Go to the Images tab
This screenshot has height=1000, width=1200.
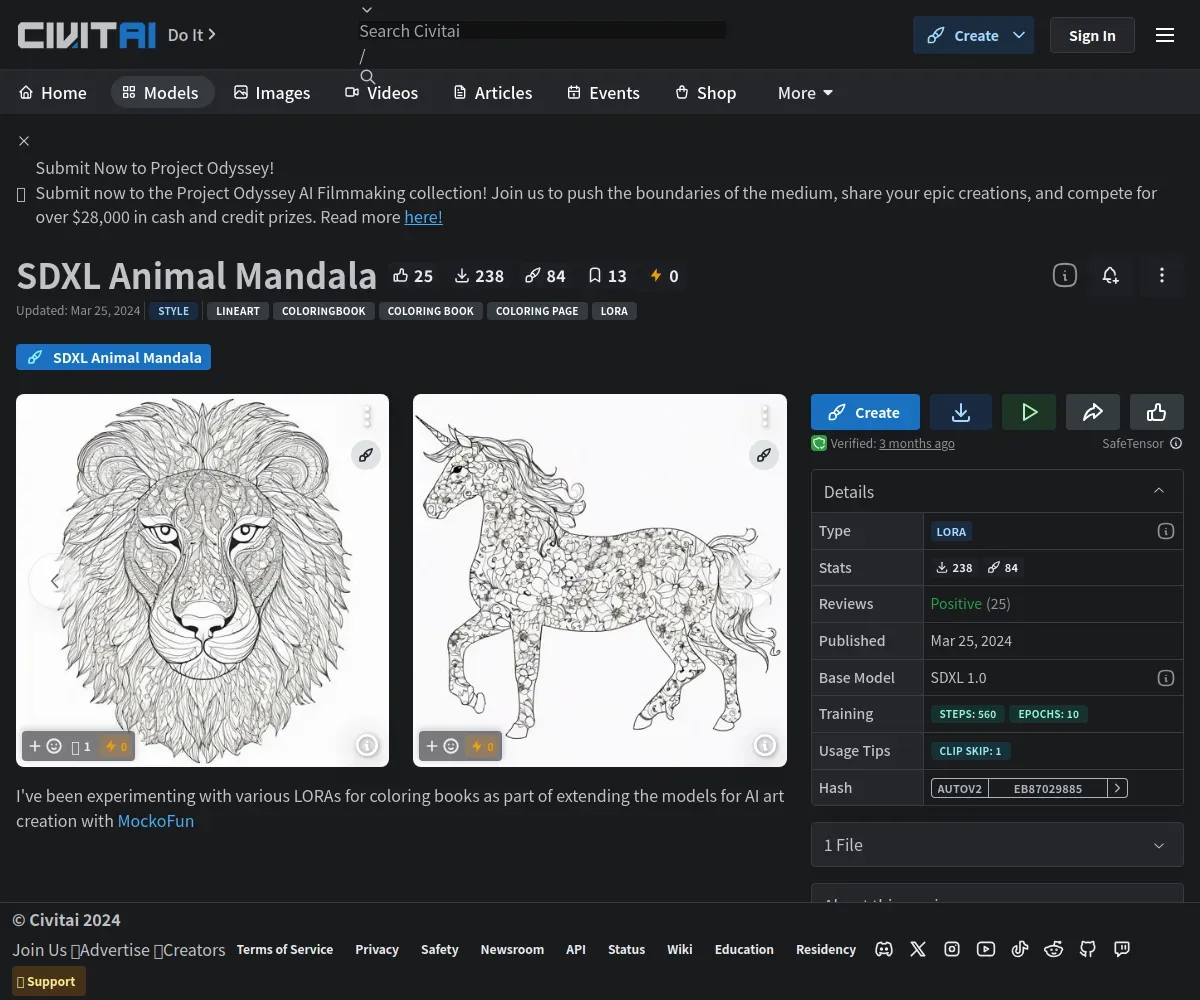272,93
